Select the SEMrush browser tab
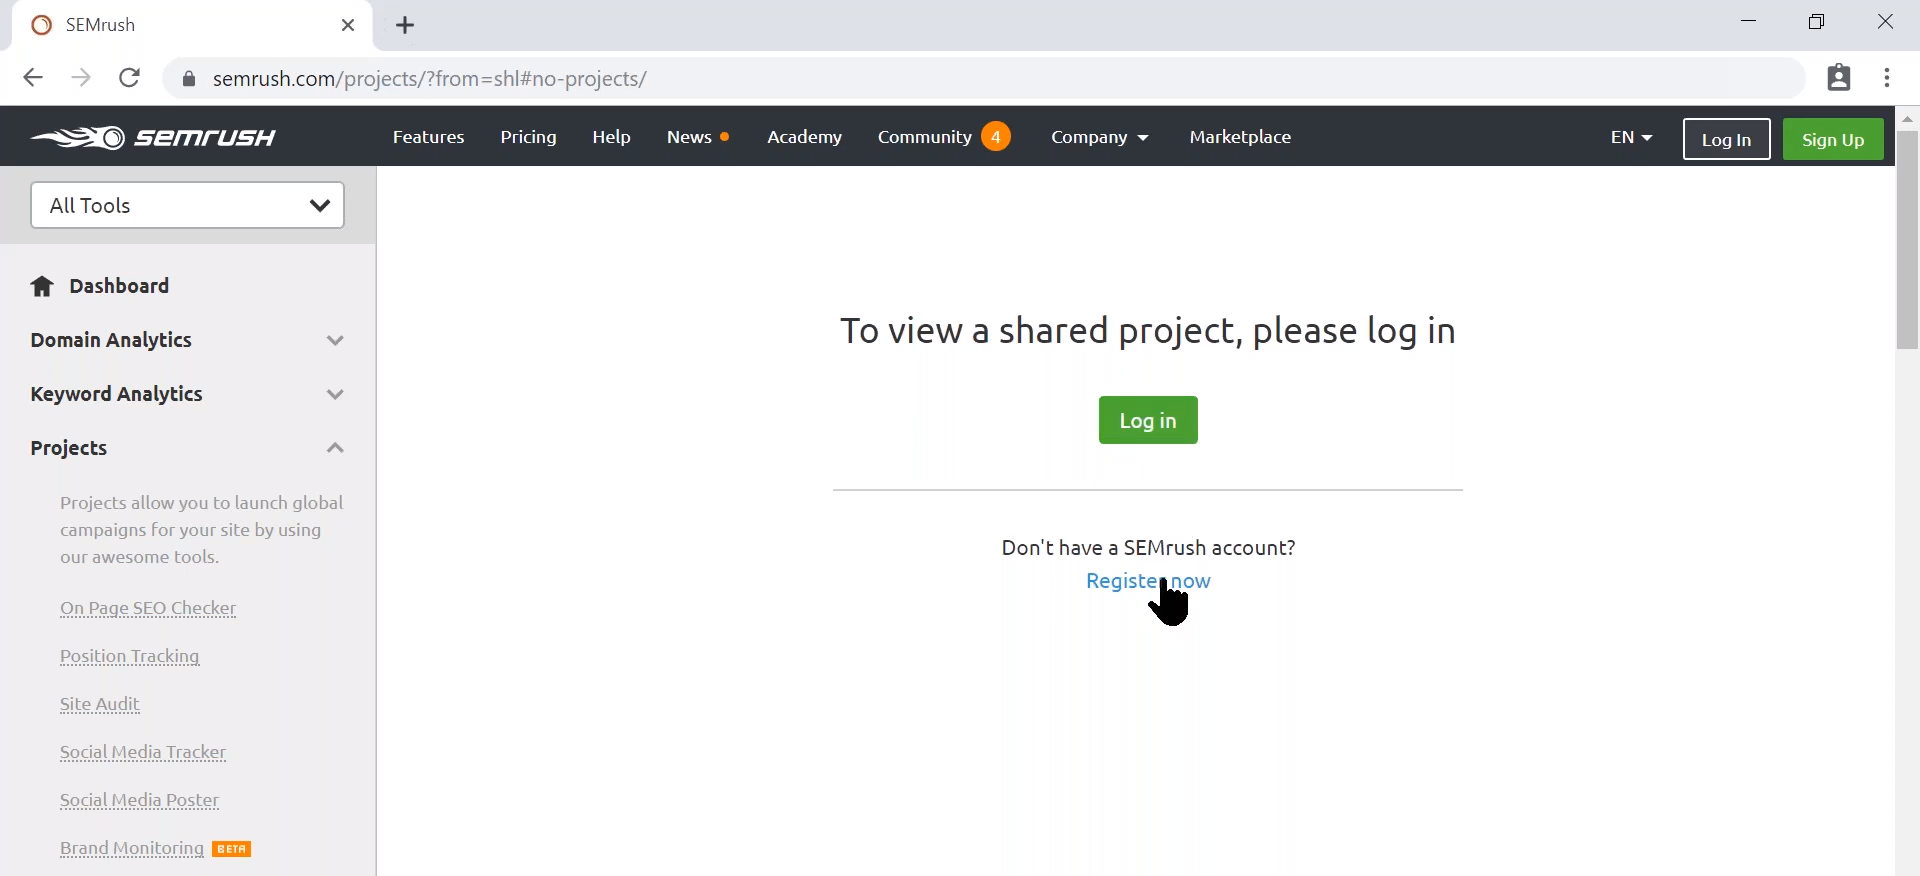Viewport: 1920px width, 876px height. pos(192,25)
